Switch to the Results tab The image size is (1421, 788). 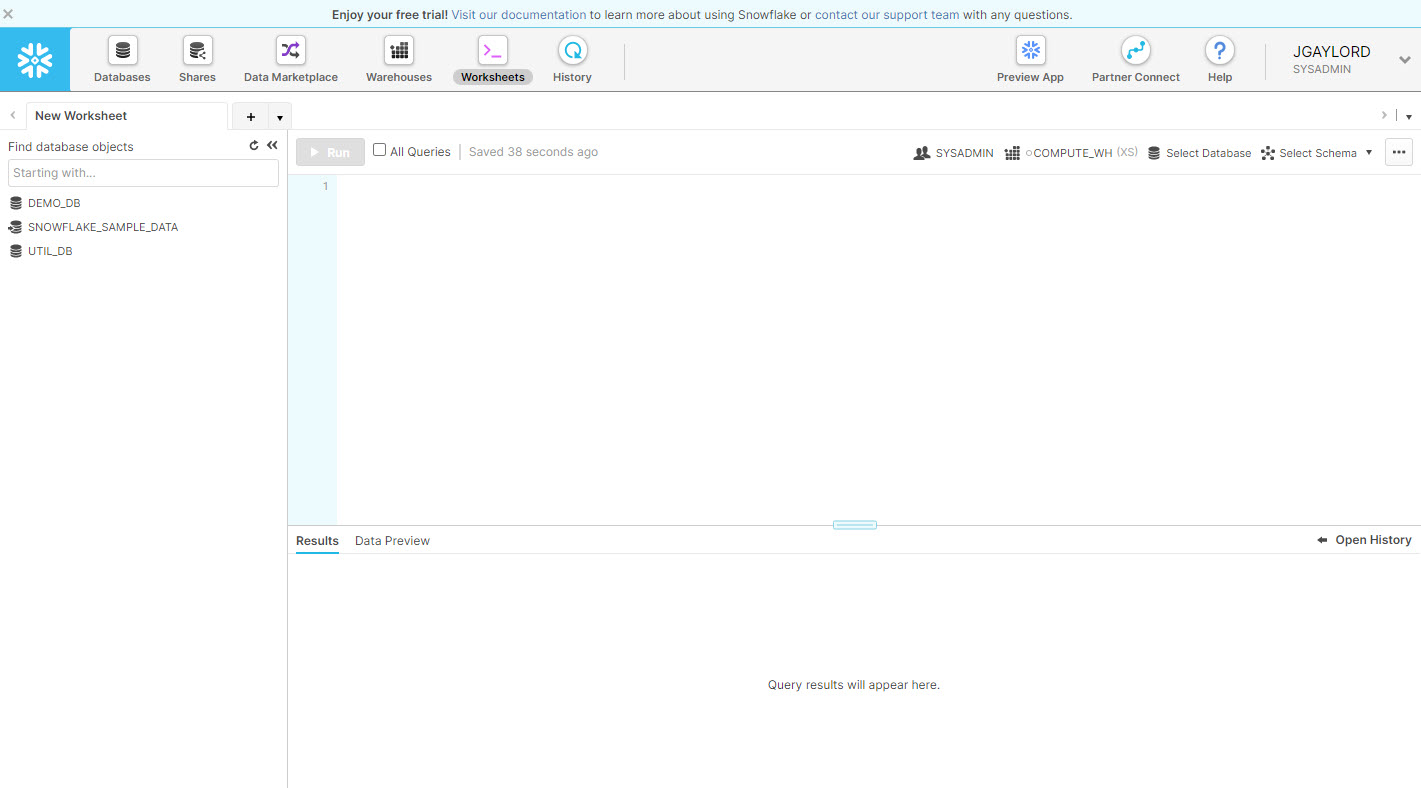pyautogui.click(x=317, y=541)
